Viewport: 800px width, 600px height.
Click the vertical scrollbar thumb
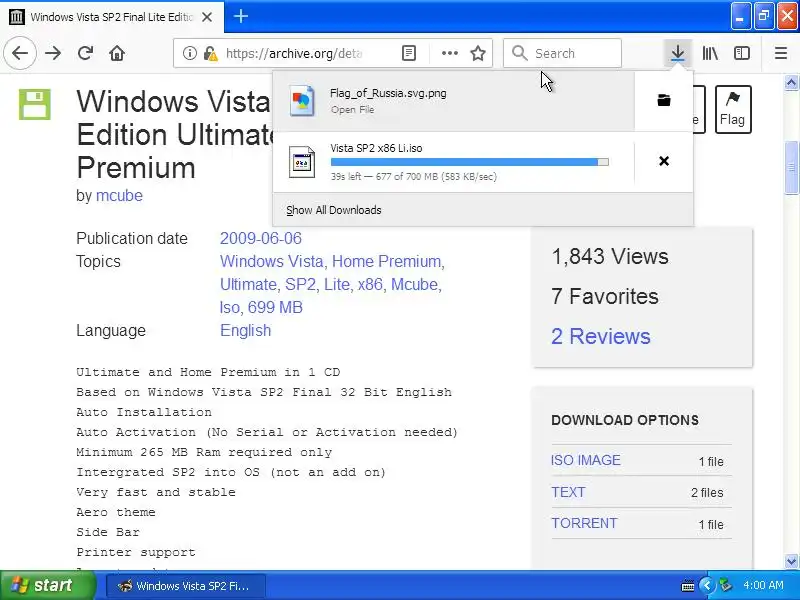coord(791,167)
